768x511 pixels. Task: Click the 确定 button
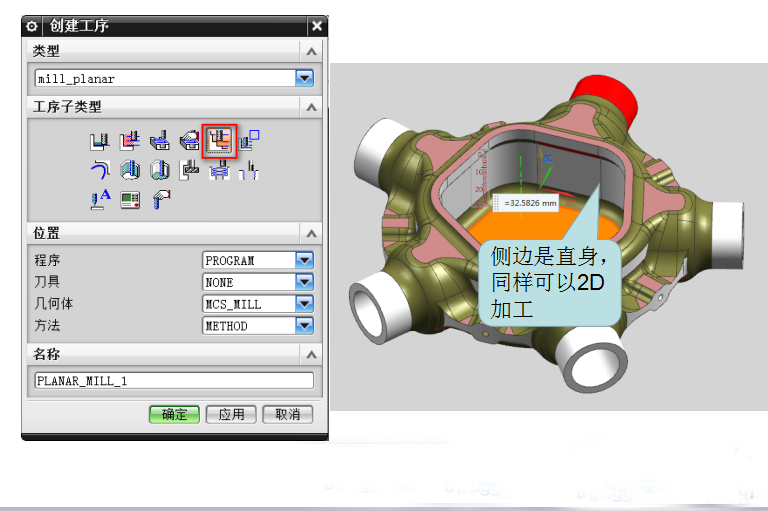[174, 414]
